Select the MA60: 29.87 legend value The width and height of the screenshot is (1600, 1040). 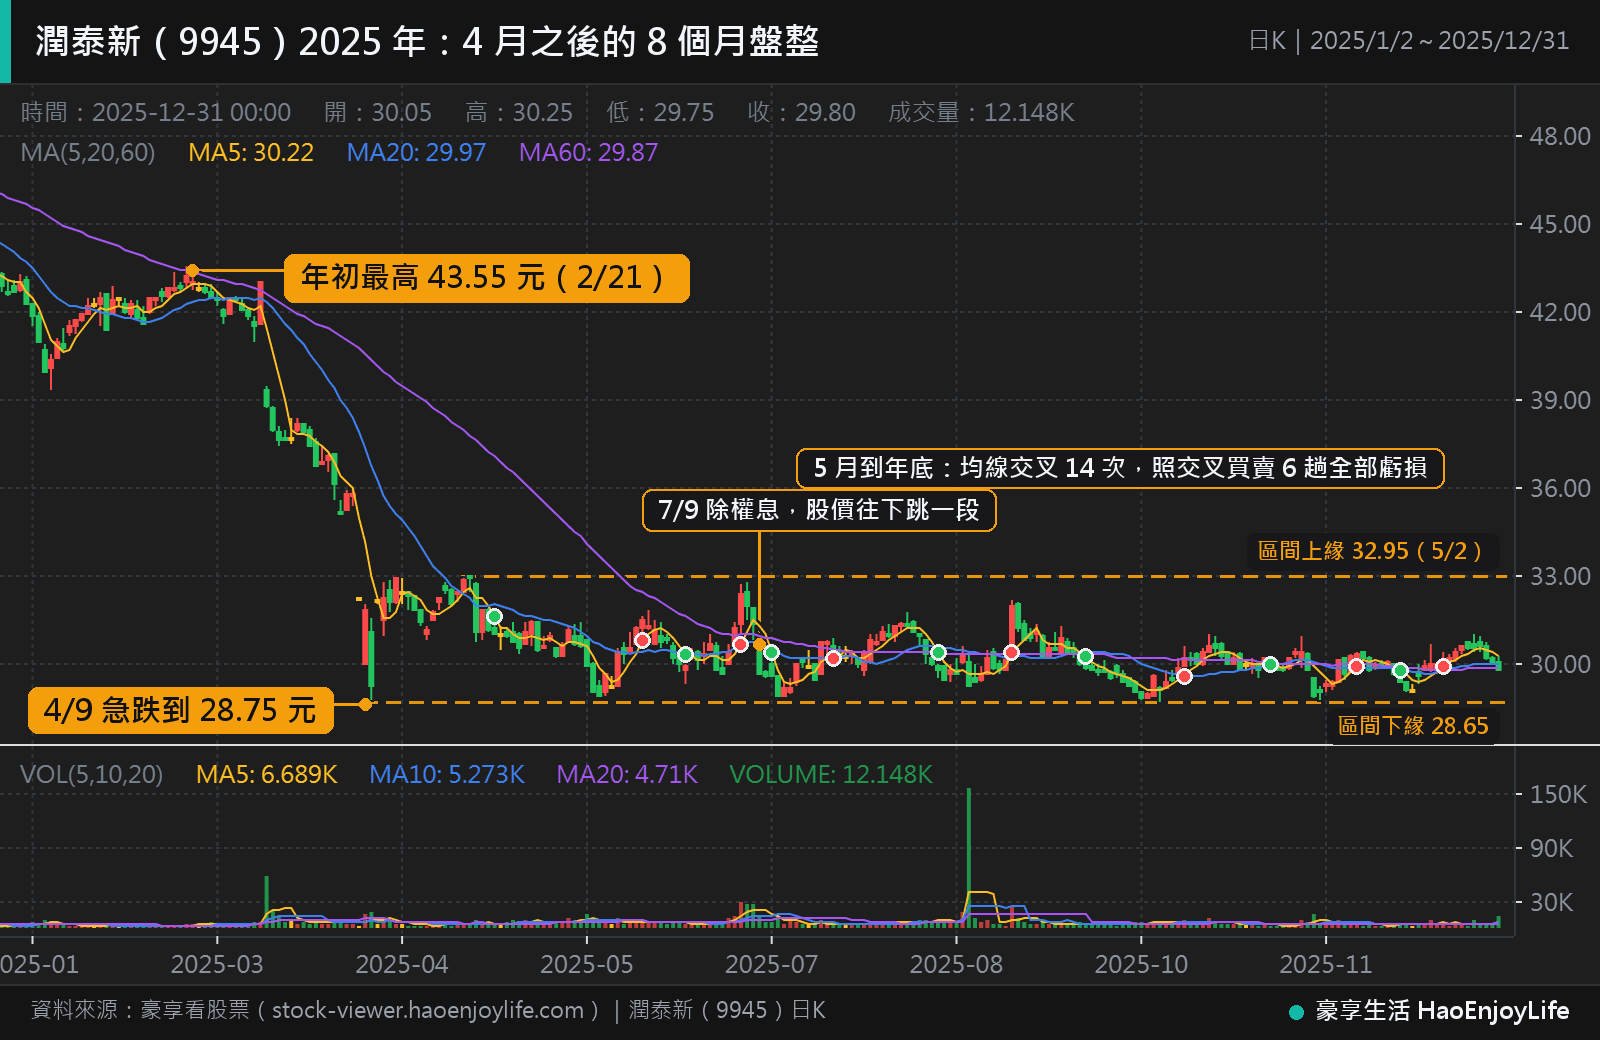click(589, 152)
